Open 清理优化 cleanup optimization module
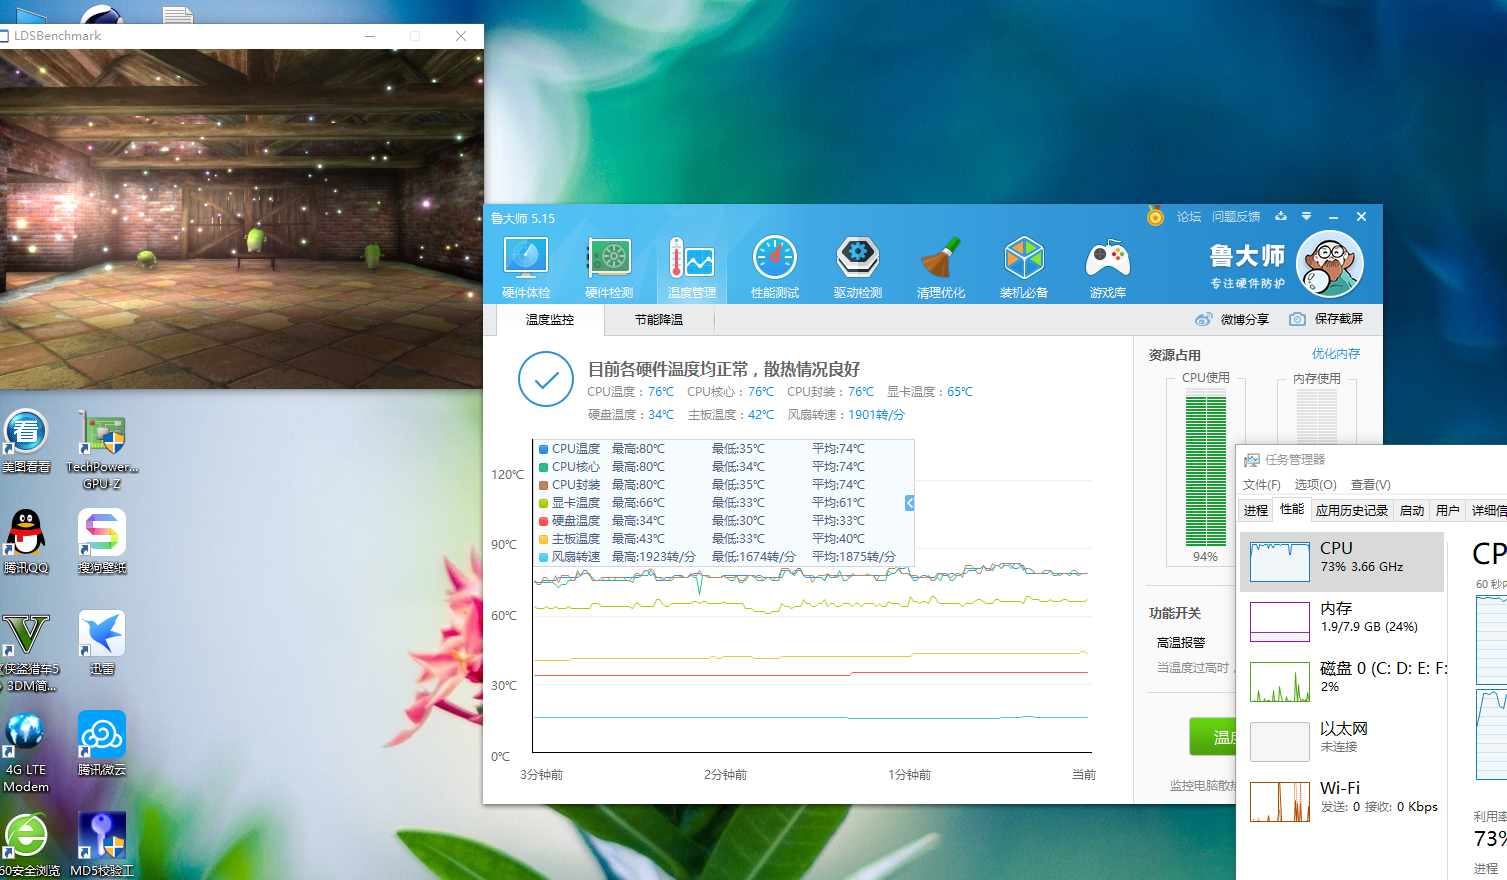Viewport: 1507px width, 880px height. click(x=941, y=268)
